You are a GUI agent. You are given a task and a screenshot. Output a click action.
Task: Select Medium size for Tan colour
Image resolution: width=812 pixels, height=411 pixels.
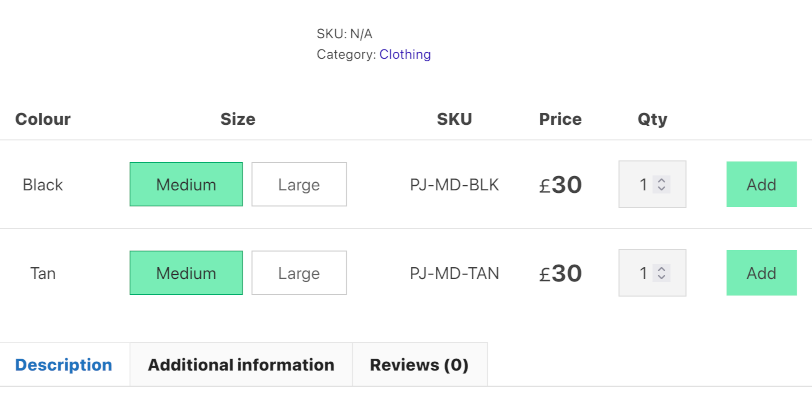pyautogui.click(x=186, y=273)
